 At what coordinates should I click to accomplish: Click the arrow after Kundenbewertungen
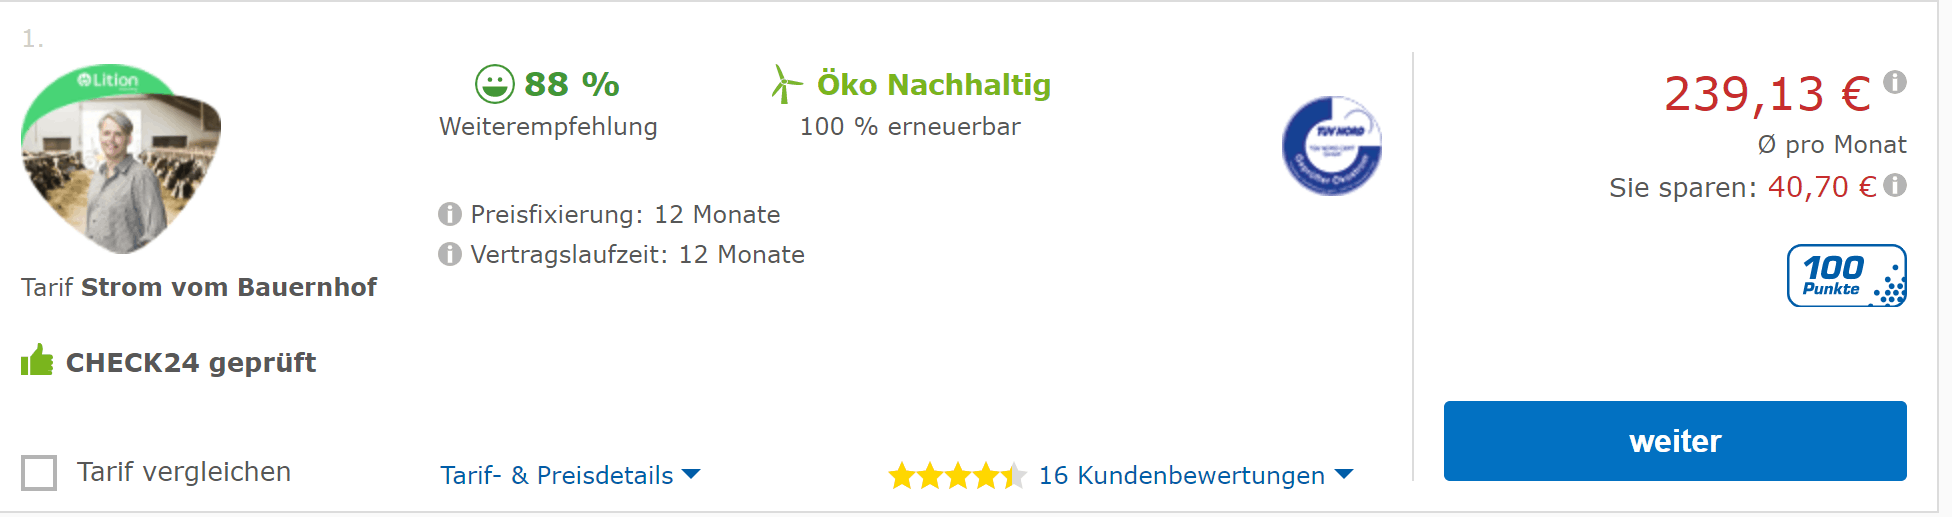click(1344, 474)
